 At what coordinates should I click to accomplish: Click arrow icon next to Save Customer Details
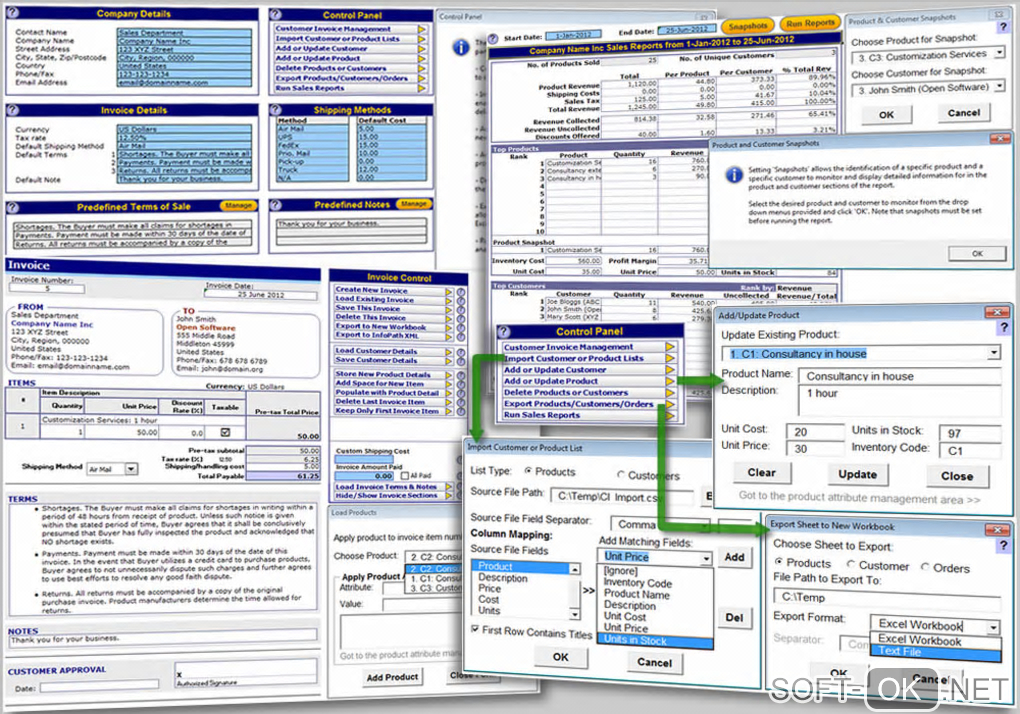[x=449, y=361]
